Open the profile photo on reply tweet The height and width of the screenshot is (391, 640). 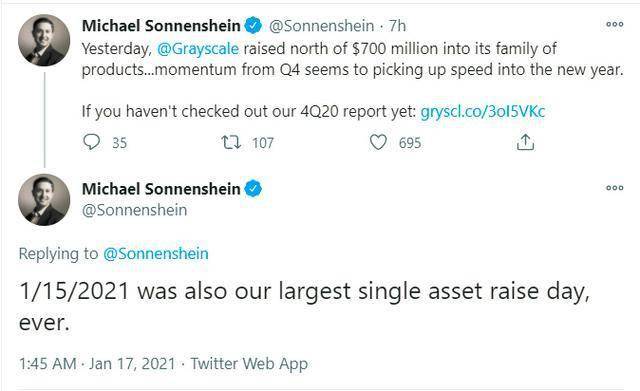pos(44,200)
